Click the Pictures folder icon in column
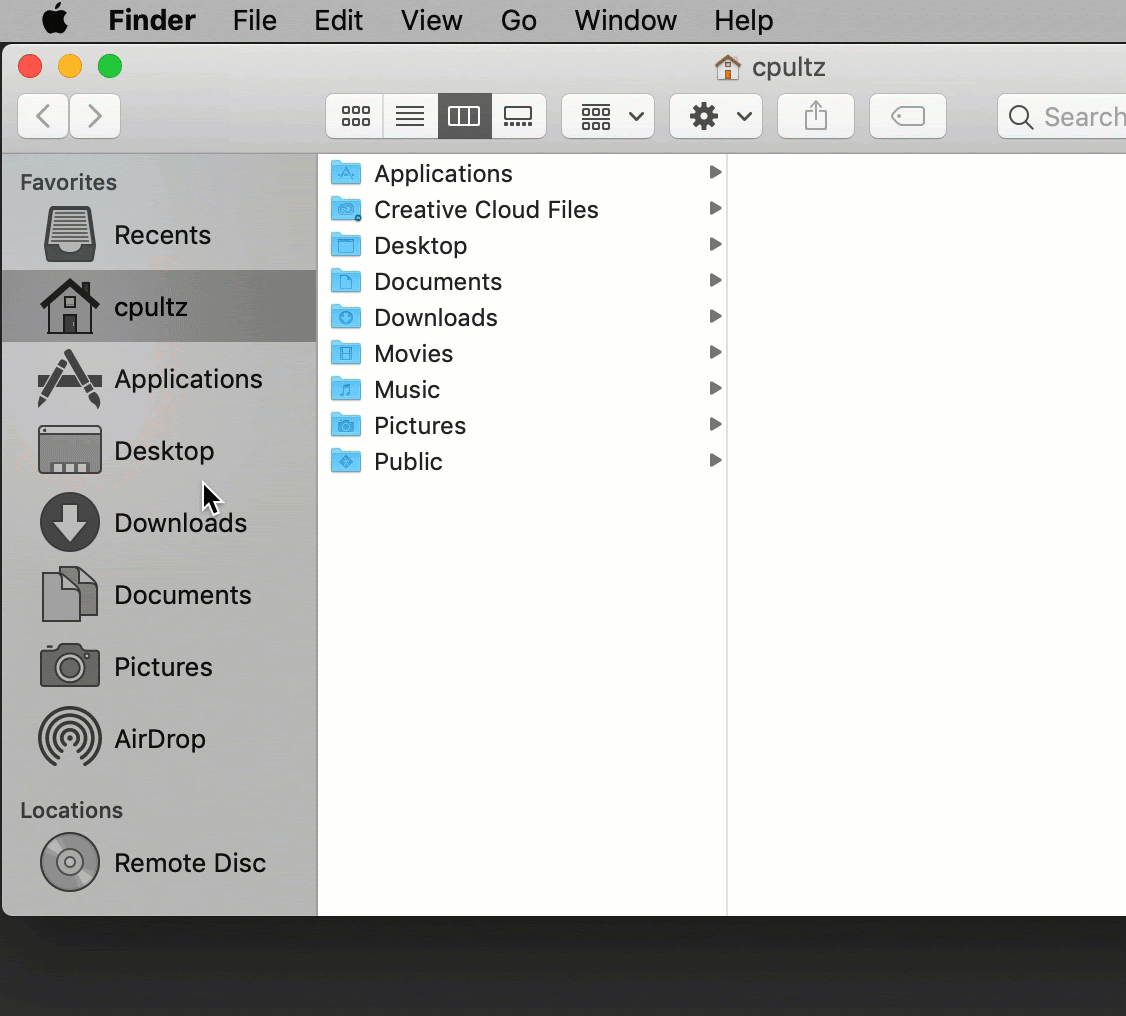The image size is (1126, 1016). [345, 424]
